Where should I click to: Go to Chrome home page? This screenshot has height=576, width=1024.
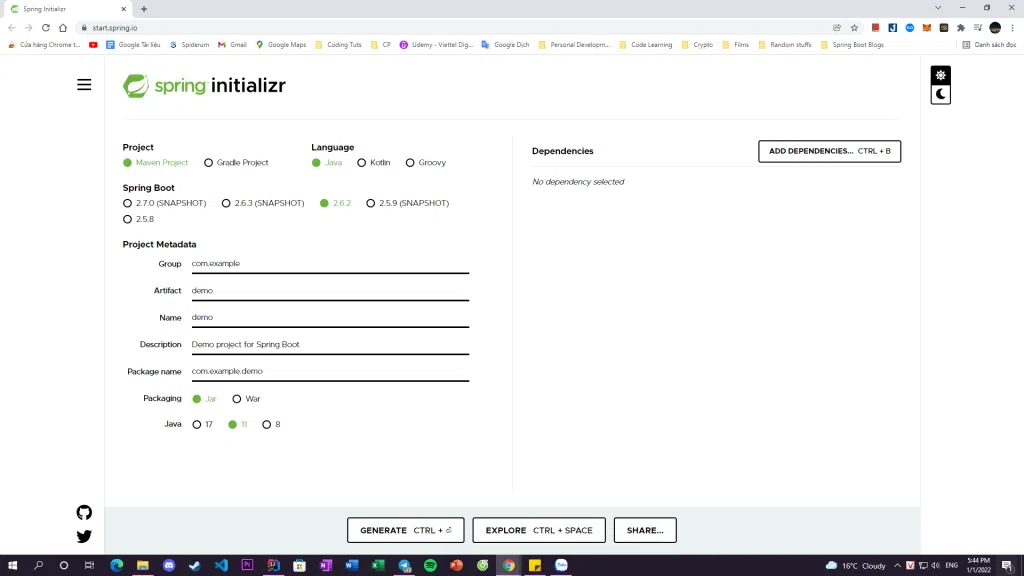coord(63,27)
